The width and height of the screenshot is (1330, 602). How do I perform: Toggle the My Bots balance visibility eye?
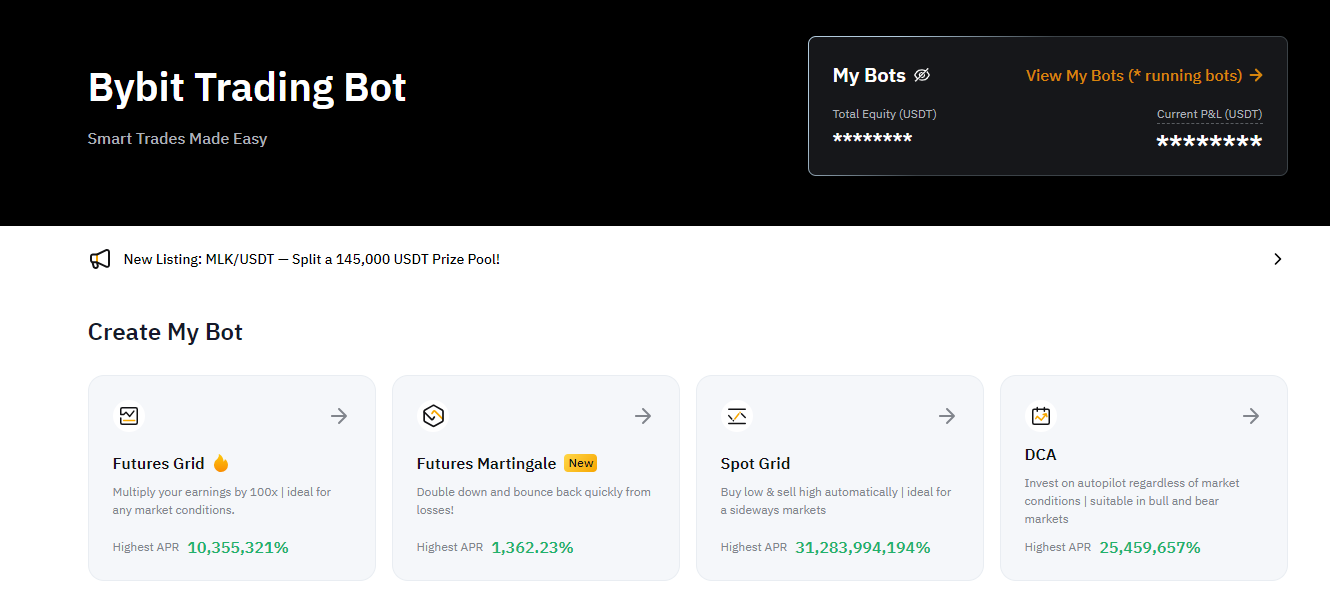pos(922,75)
